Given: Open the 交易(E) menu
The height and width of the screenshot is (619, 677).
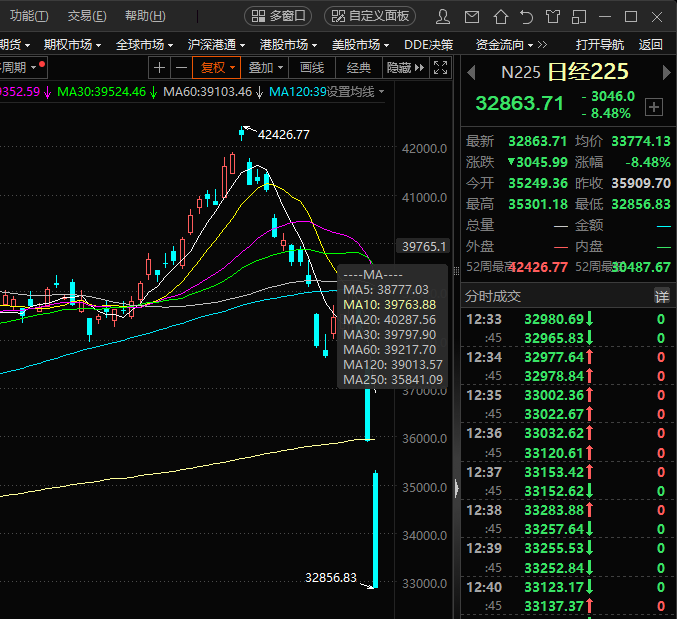Looking at the screenshot, I should pos(86,16).
